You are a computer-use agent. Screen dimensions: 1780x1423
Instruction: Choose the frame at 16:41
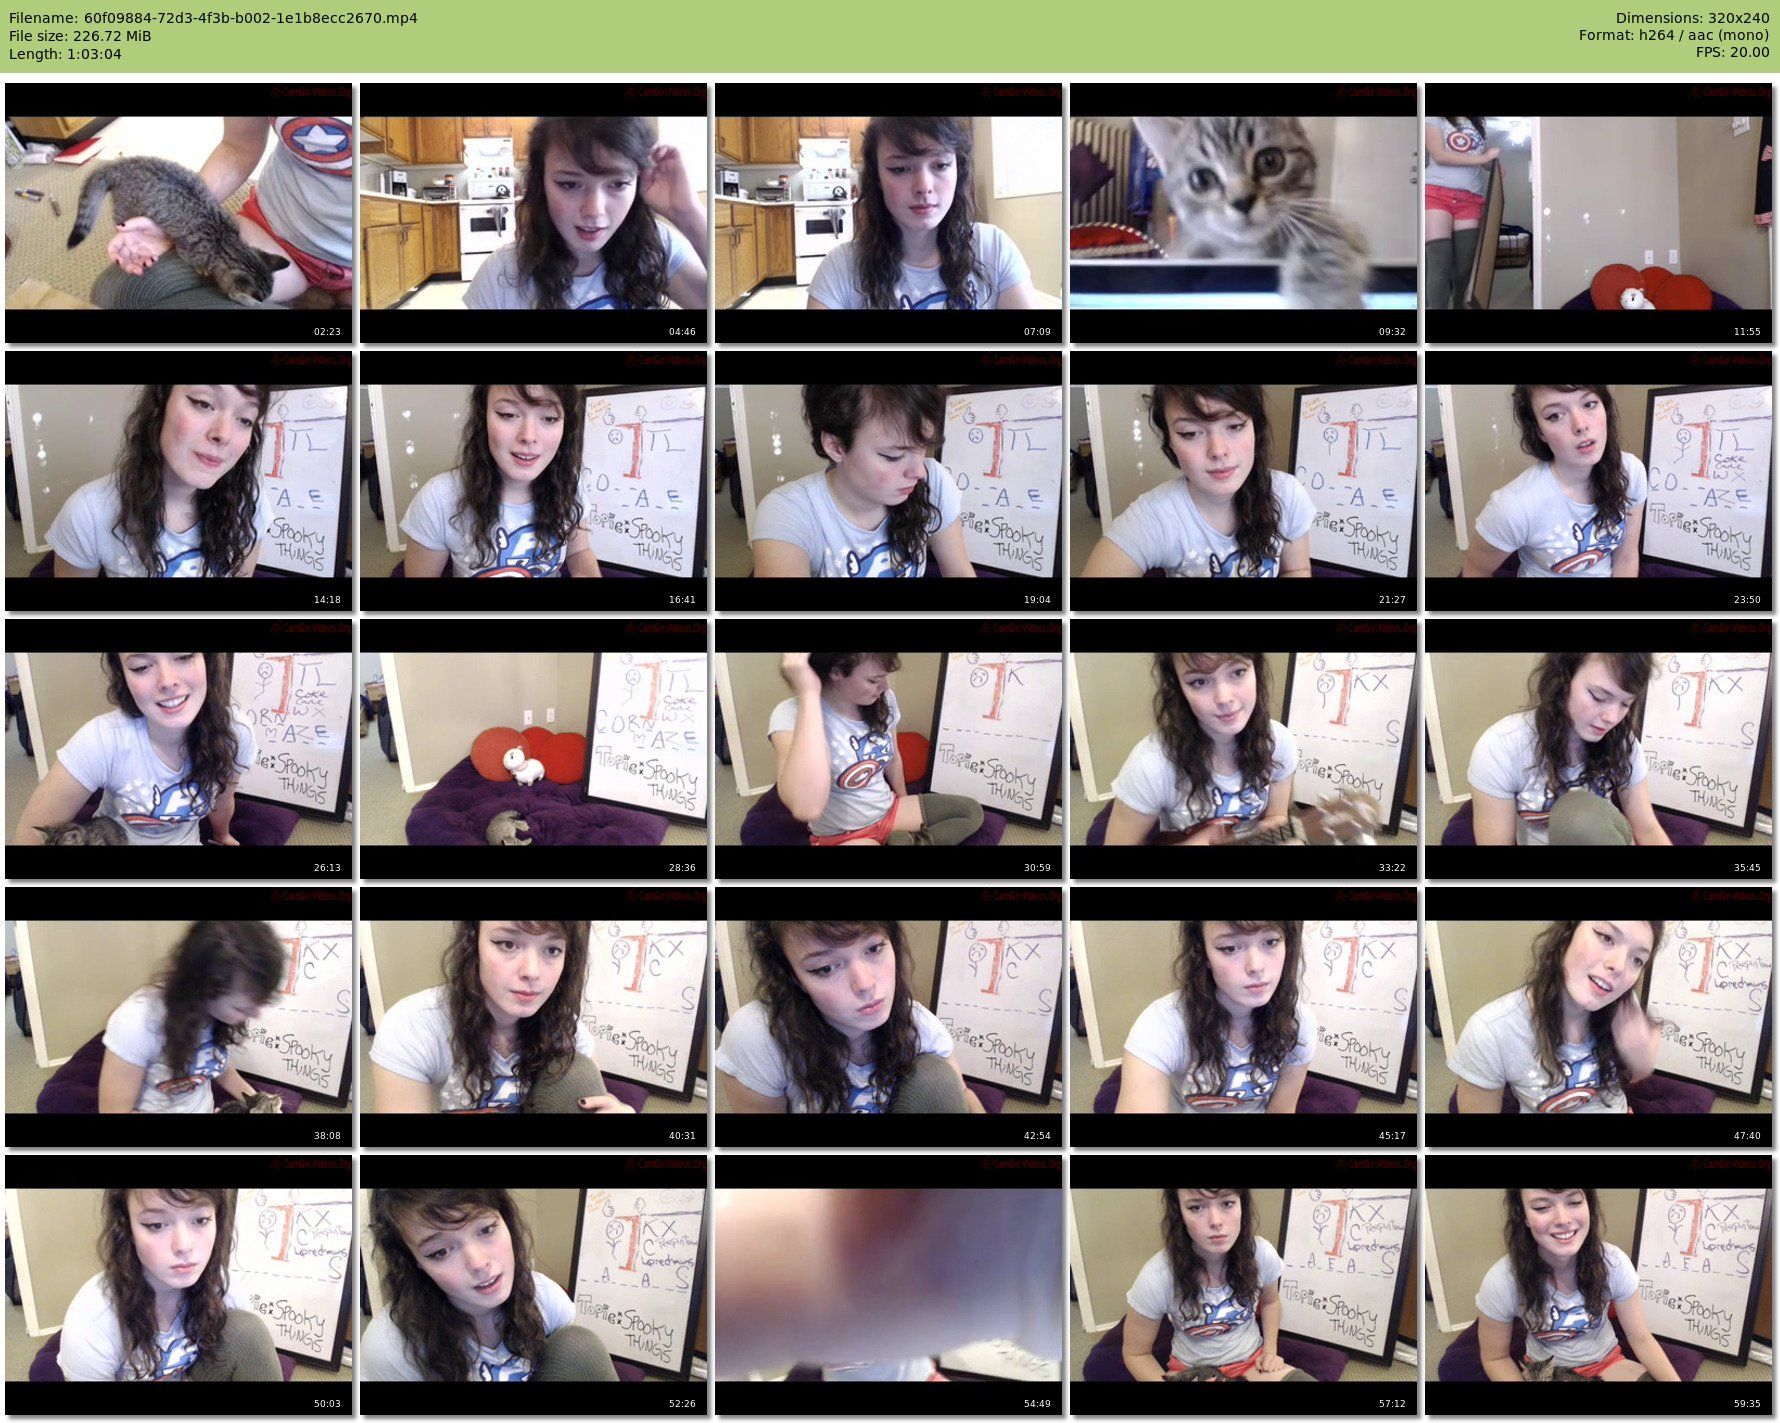tap(534, 481)
